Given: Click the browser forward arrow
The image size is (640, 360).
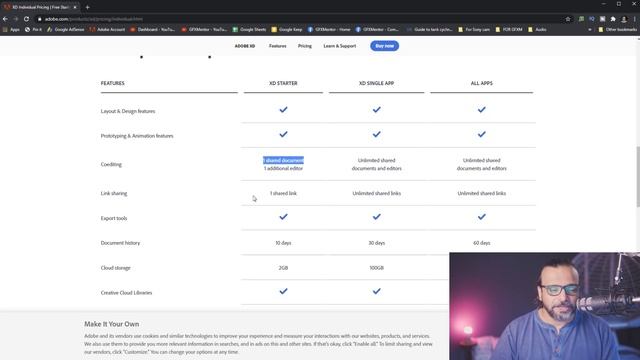Looking at the screenshot, I should tap(16, 19).
